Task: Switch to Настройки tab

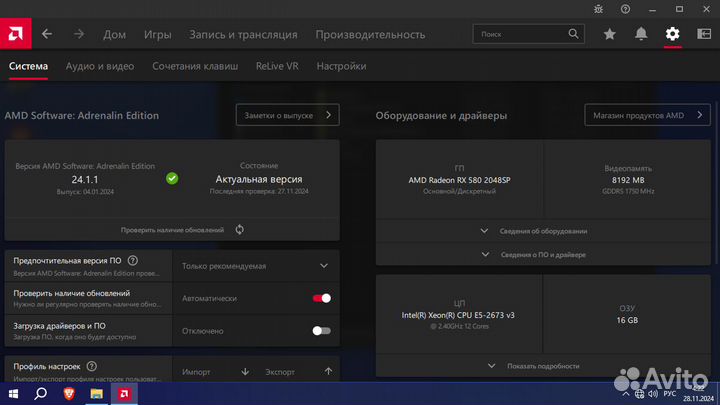Action: click(x=341, y=66)
